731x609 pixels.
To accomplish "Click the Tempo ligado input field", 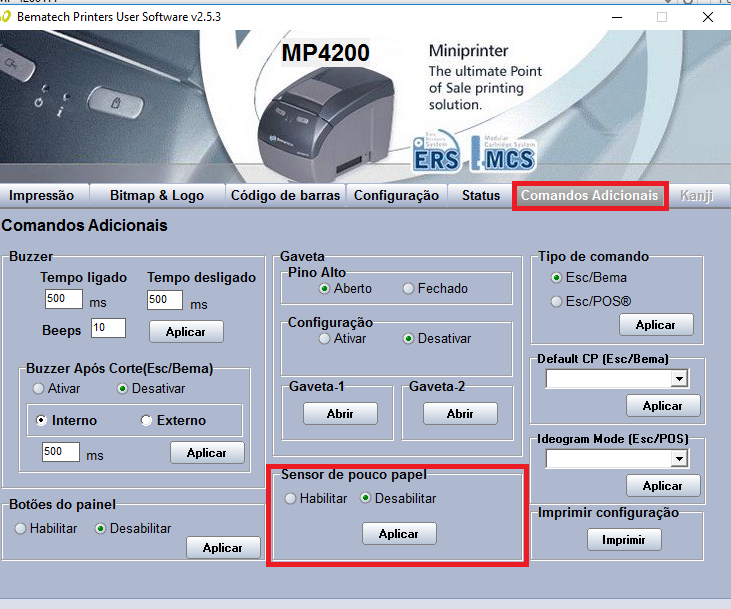I will click(x=63, y=300).
